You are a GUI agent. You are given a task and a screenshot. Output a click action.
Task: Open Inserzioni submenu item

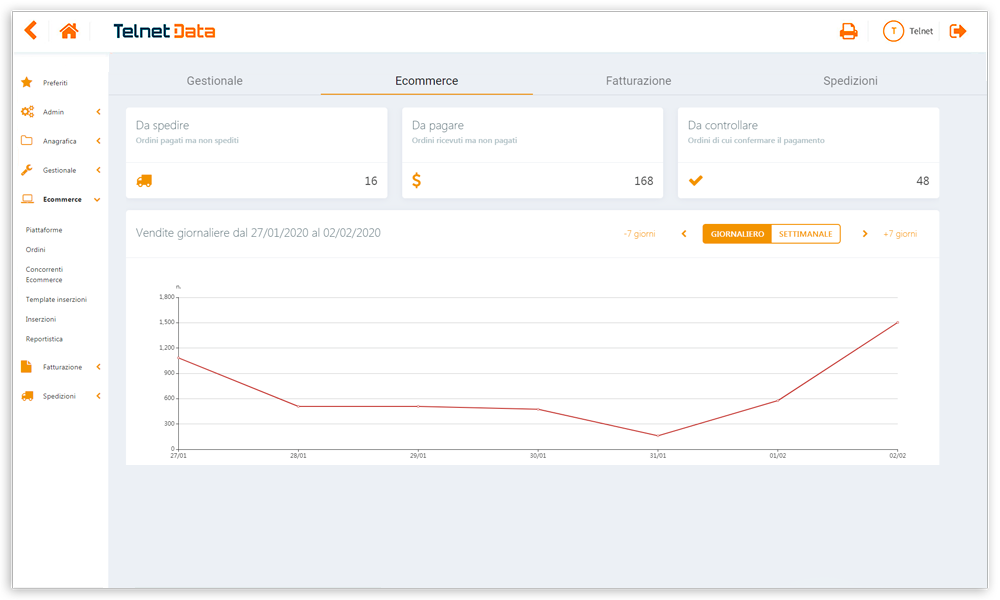[x=41, y=319]
